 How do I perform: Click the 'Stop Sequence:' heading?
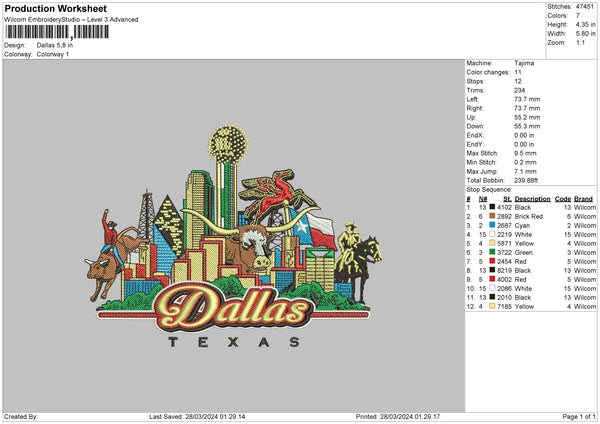(x=489, y=189)
